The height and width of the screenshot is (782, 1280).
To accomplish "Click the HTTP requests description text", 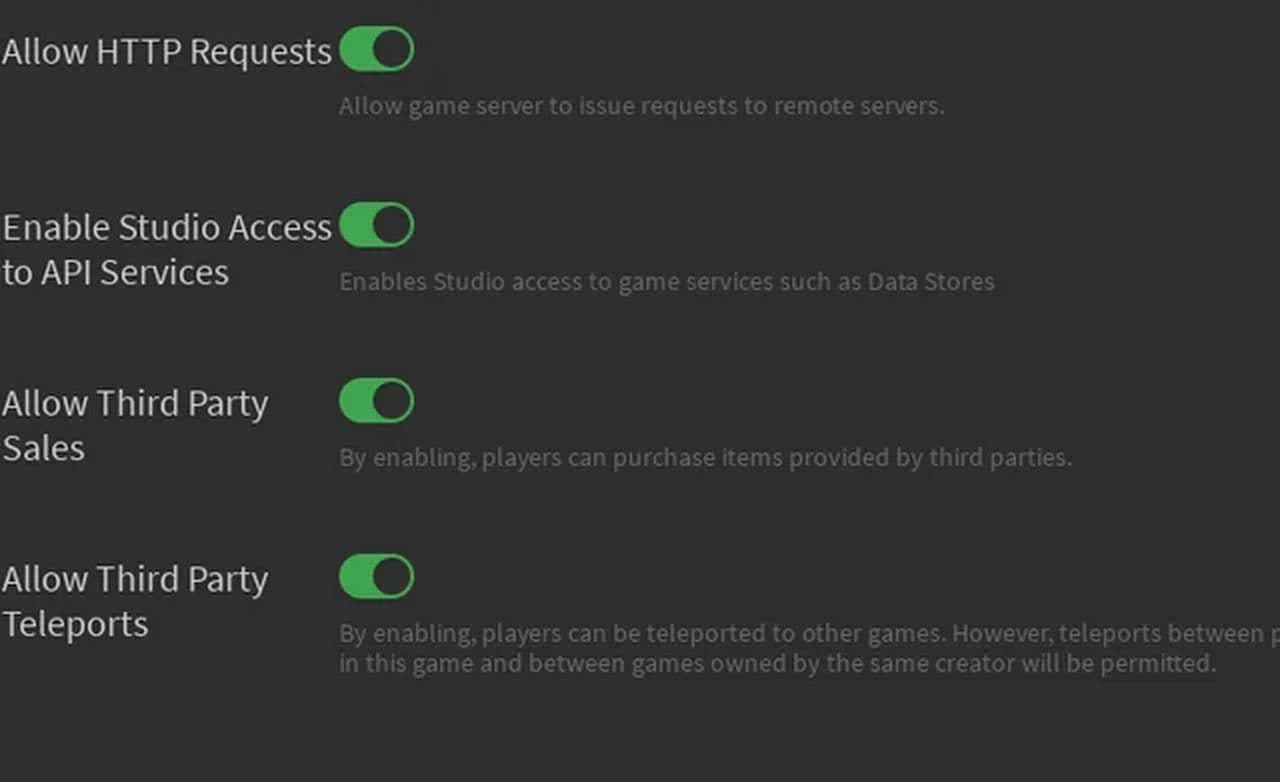I will click(641, 106).
